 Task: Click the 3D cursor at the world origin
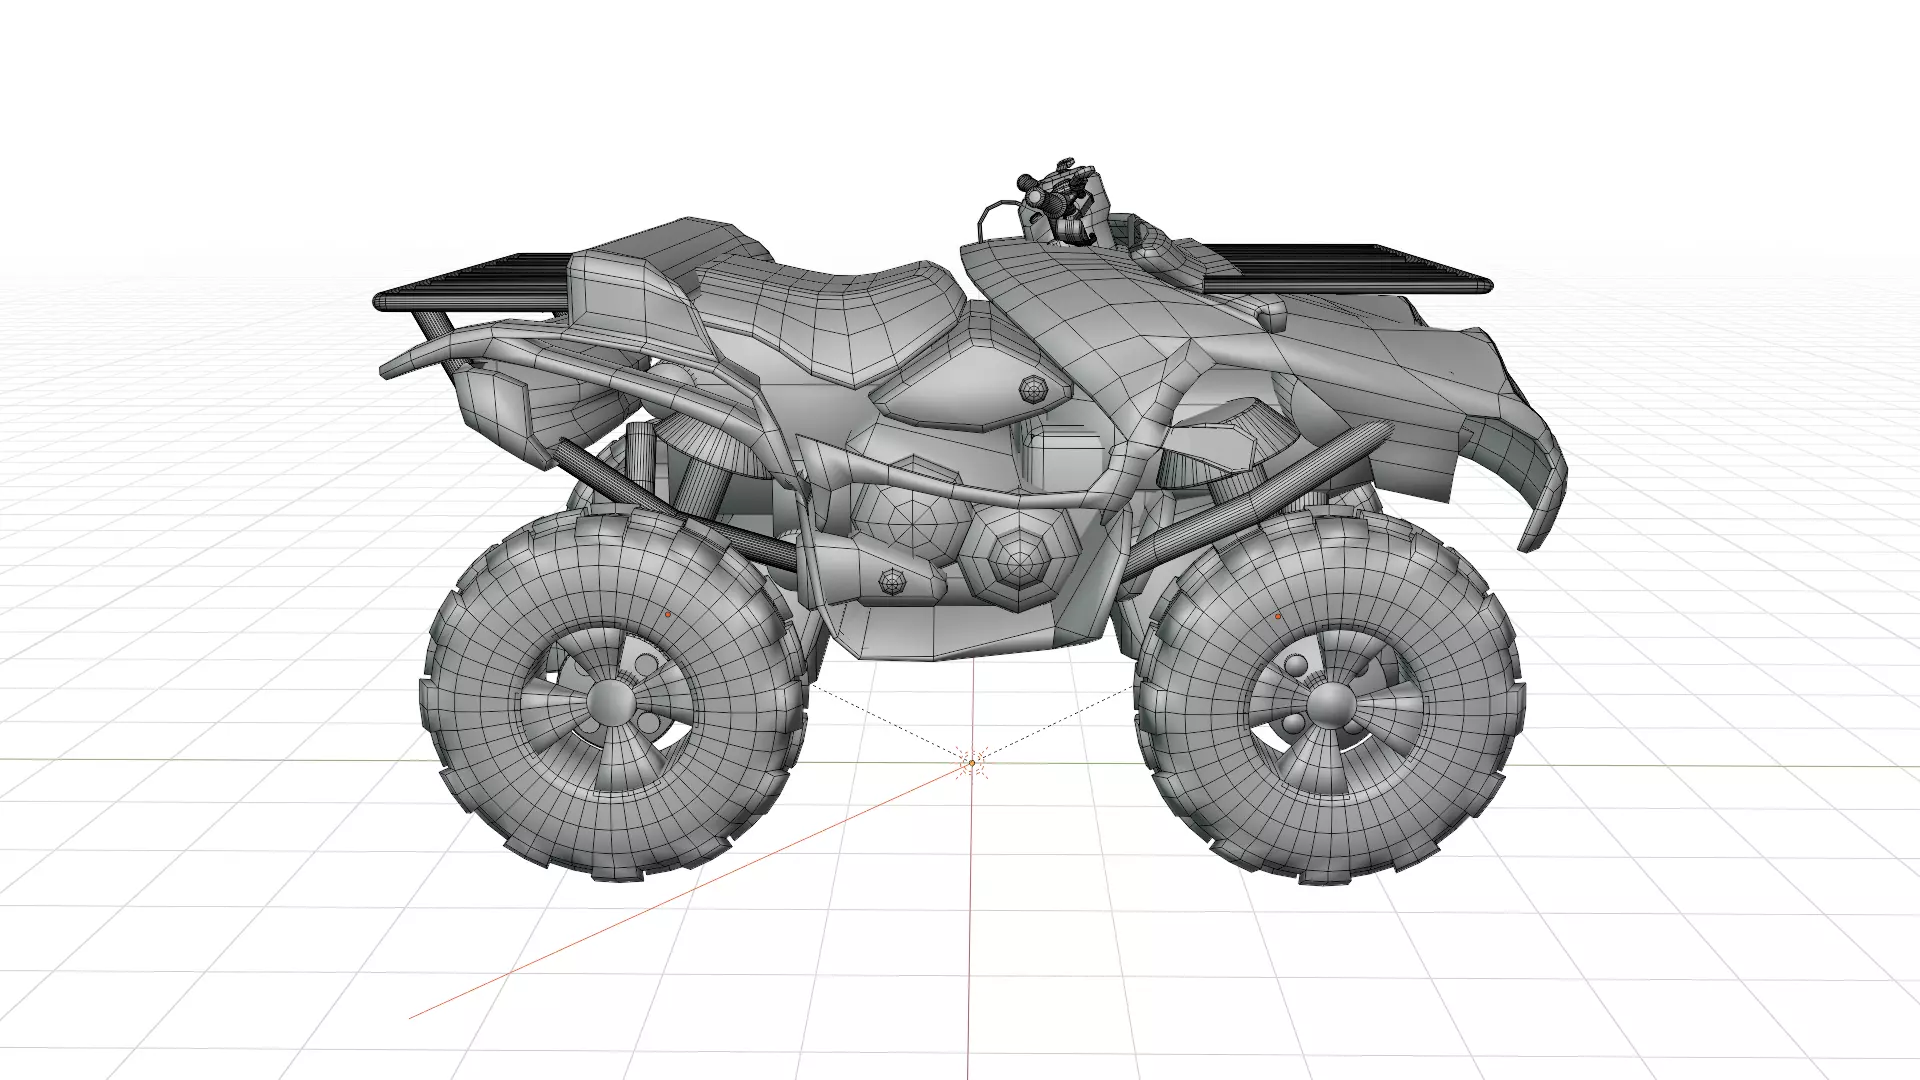[x=971, y=763]
